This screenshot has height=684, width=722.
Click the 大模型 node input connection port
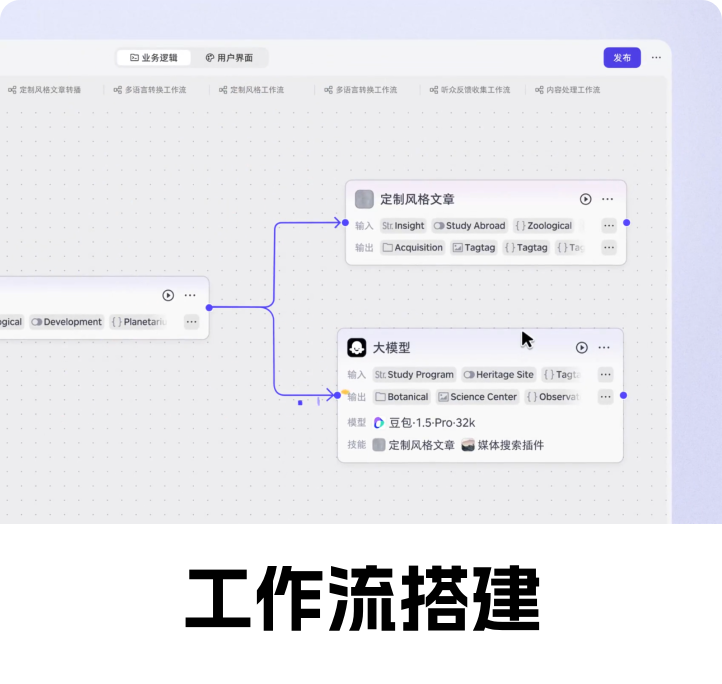(338, 395)
